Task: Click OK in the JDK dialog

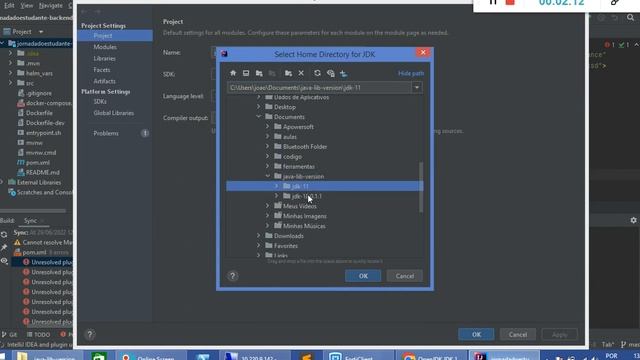Action: click(x=363, y=276)
